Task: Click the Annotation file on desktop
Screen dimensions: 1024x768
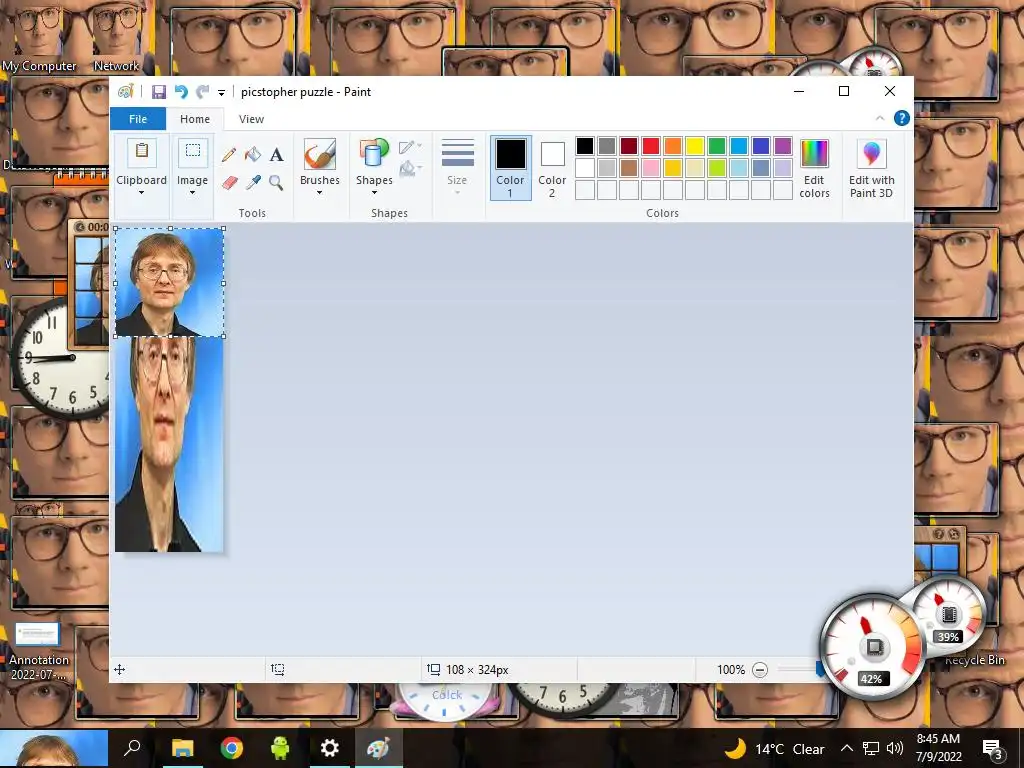Action: pyautogui.click(x=38, y=652)
